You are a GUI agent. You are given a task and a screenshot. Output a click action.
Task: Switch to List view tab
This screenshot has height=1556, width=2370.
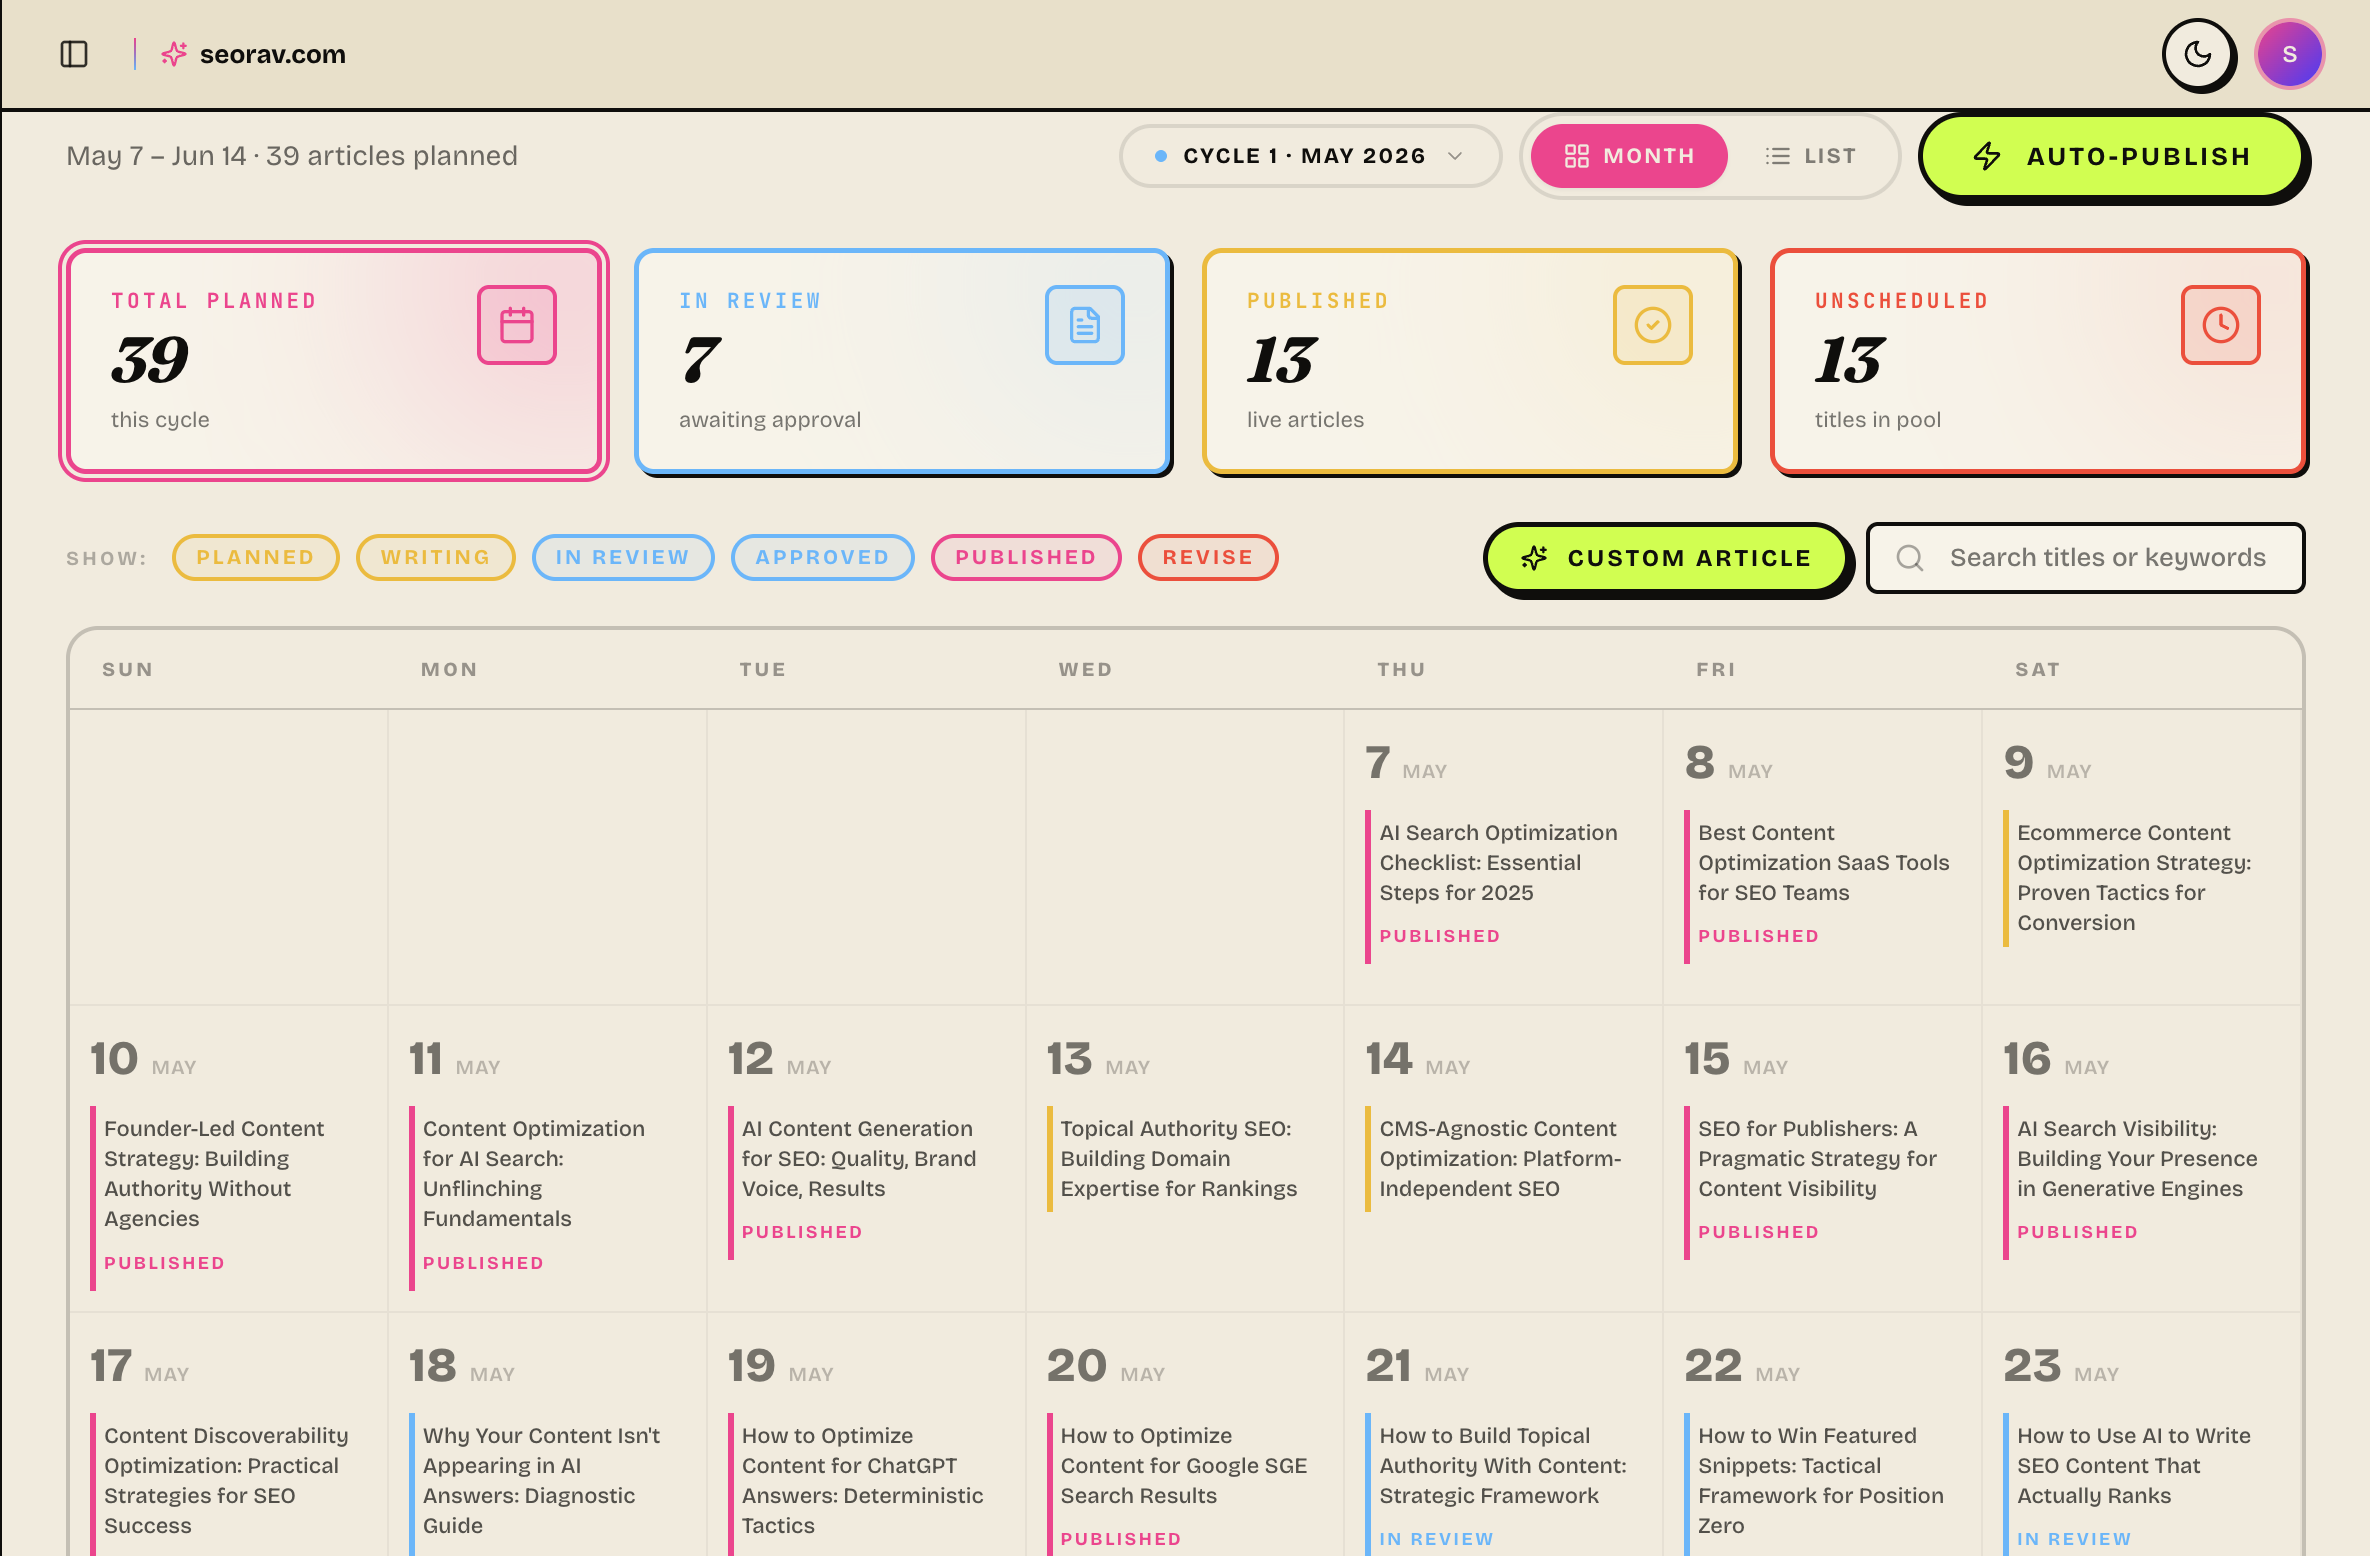pos(1812,156)
